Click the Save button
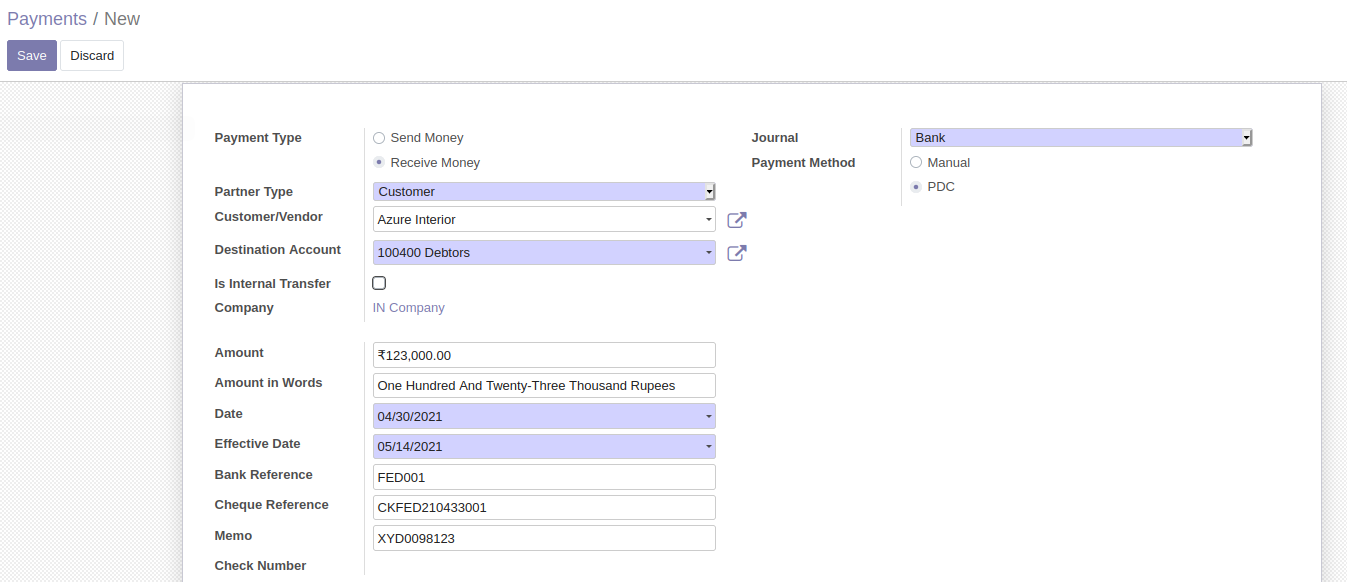This screenshot has height=582, width=1347. tap(32, 56)
